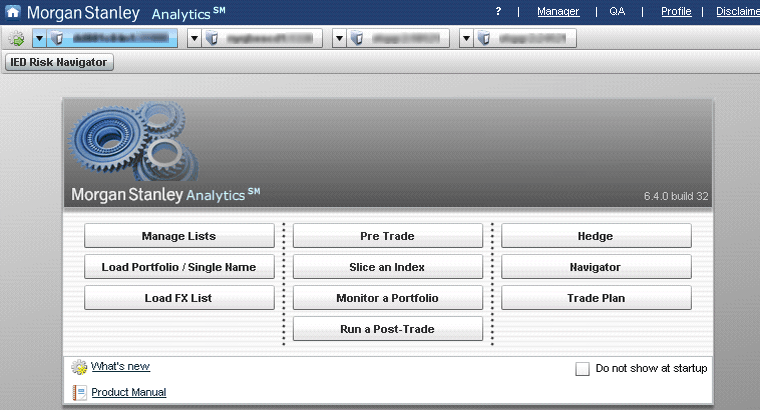Click the fourth workspace cube icon
This screenshot has height=410, width=760.
484,38
